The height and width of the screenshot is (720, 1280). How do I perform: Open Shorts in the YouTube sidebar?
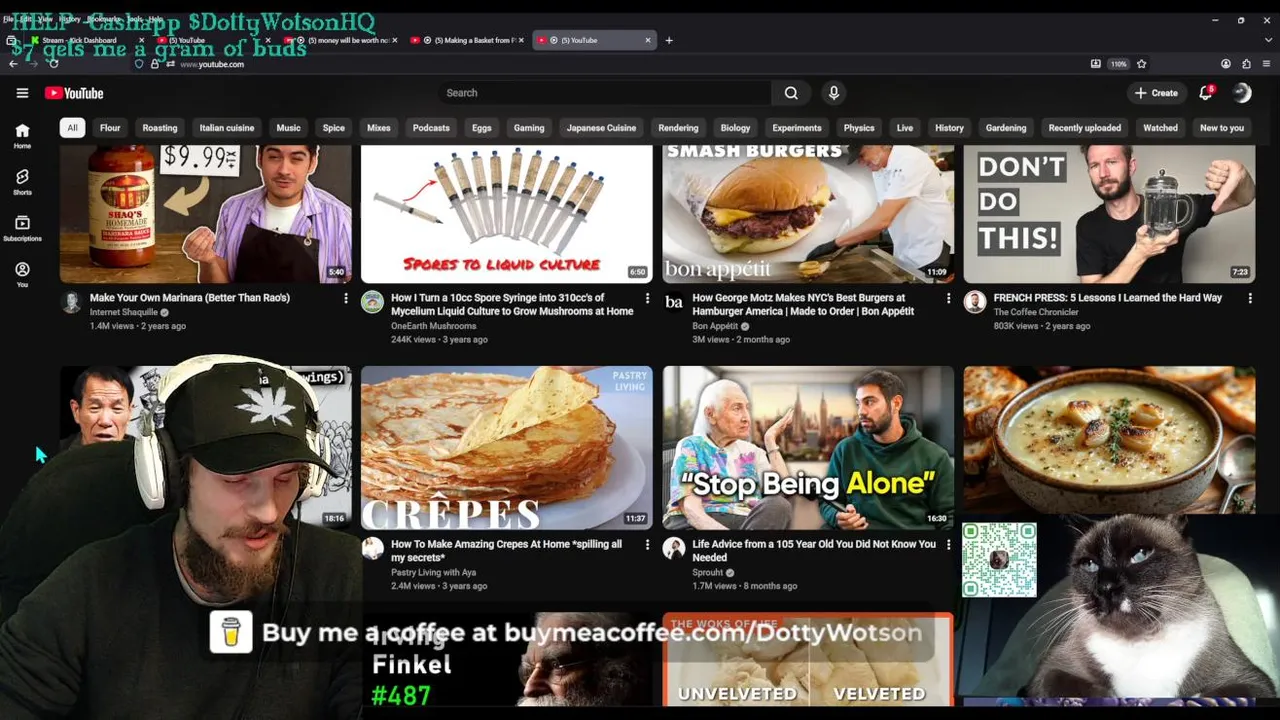pyautogui.click(x=22, y=182)
